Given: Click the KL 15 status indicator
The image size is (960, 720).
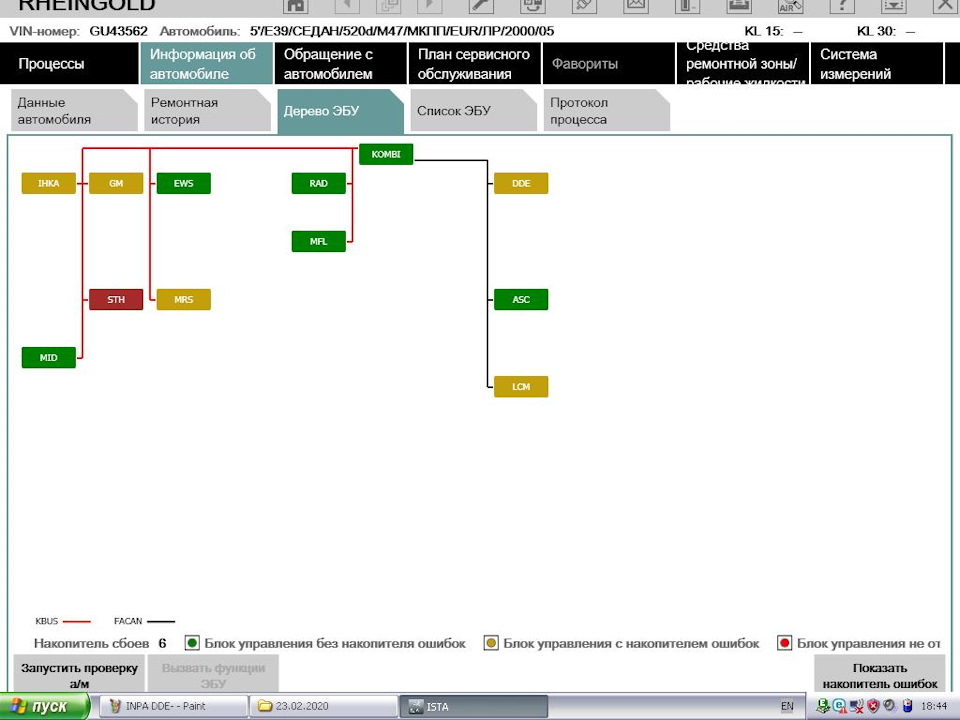Looking at the screenshot, I should point(774,31).
